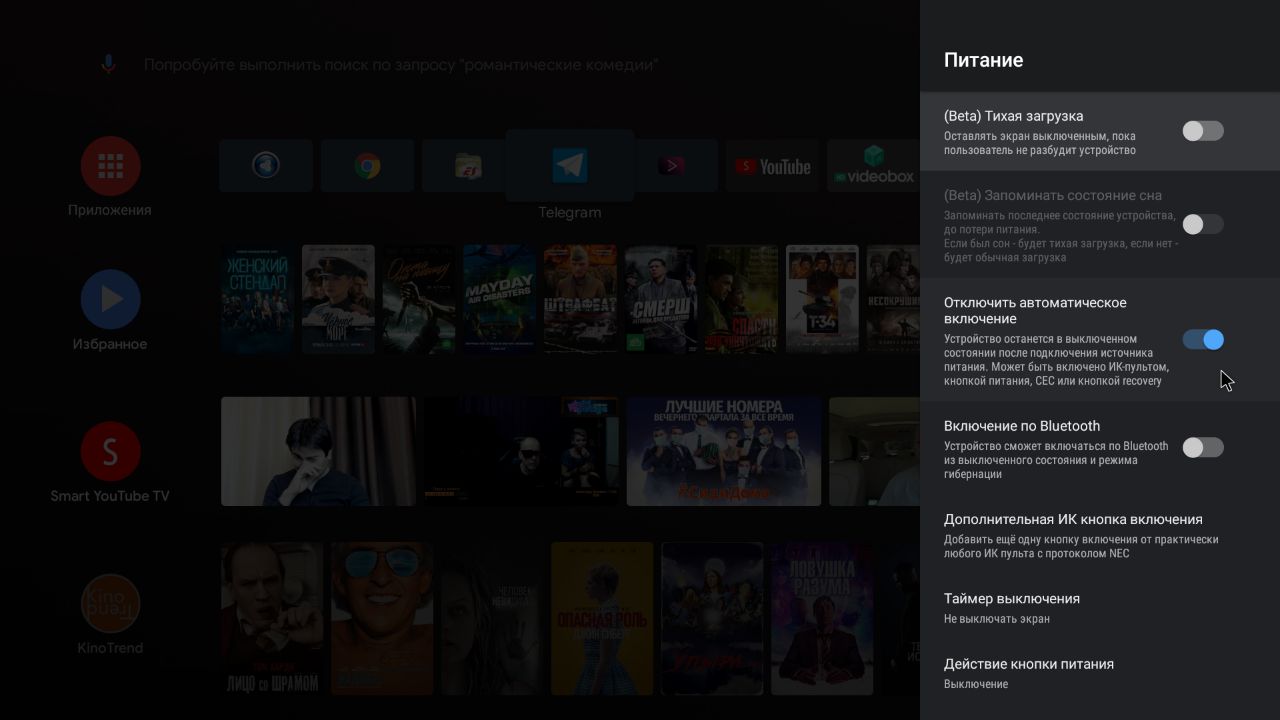
Task: Click the Питание panel heading
Action: point(983,60)
